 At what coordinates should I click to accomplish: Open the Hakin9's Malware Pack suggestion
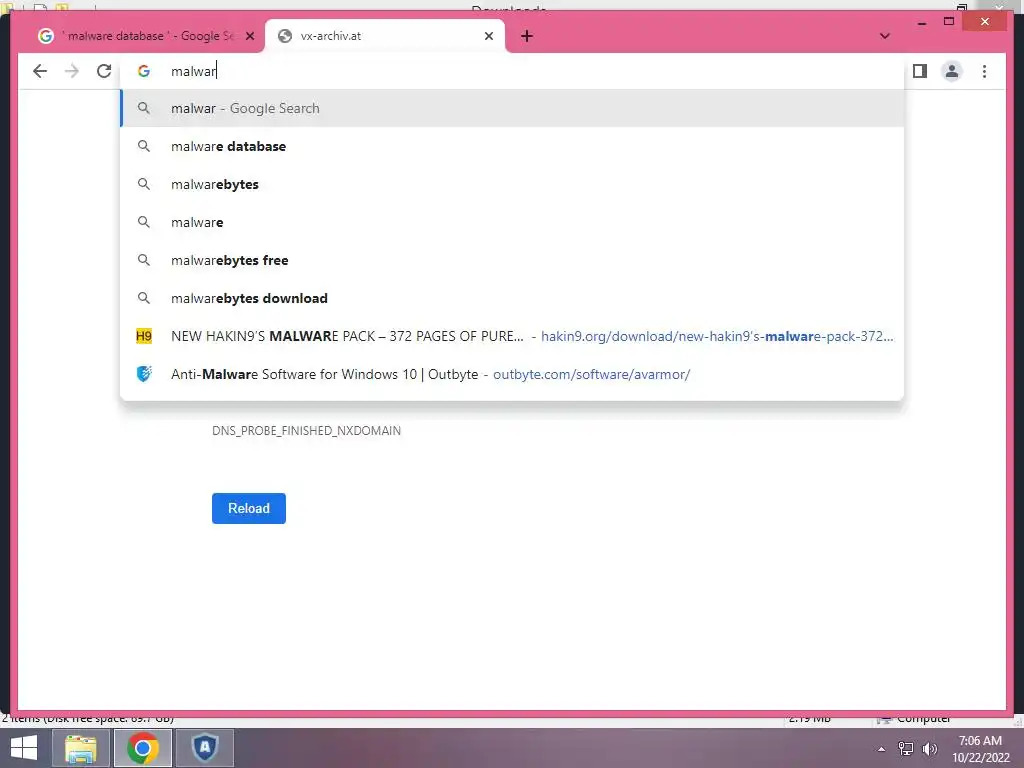pyautogui.click(x=512, y=336)
